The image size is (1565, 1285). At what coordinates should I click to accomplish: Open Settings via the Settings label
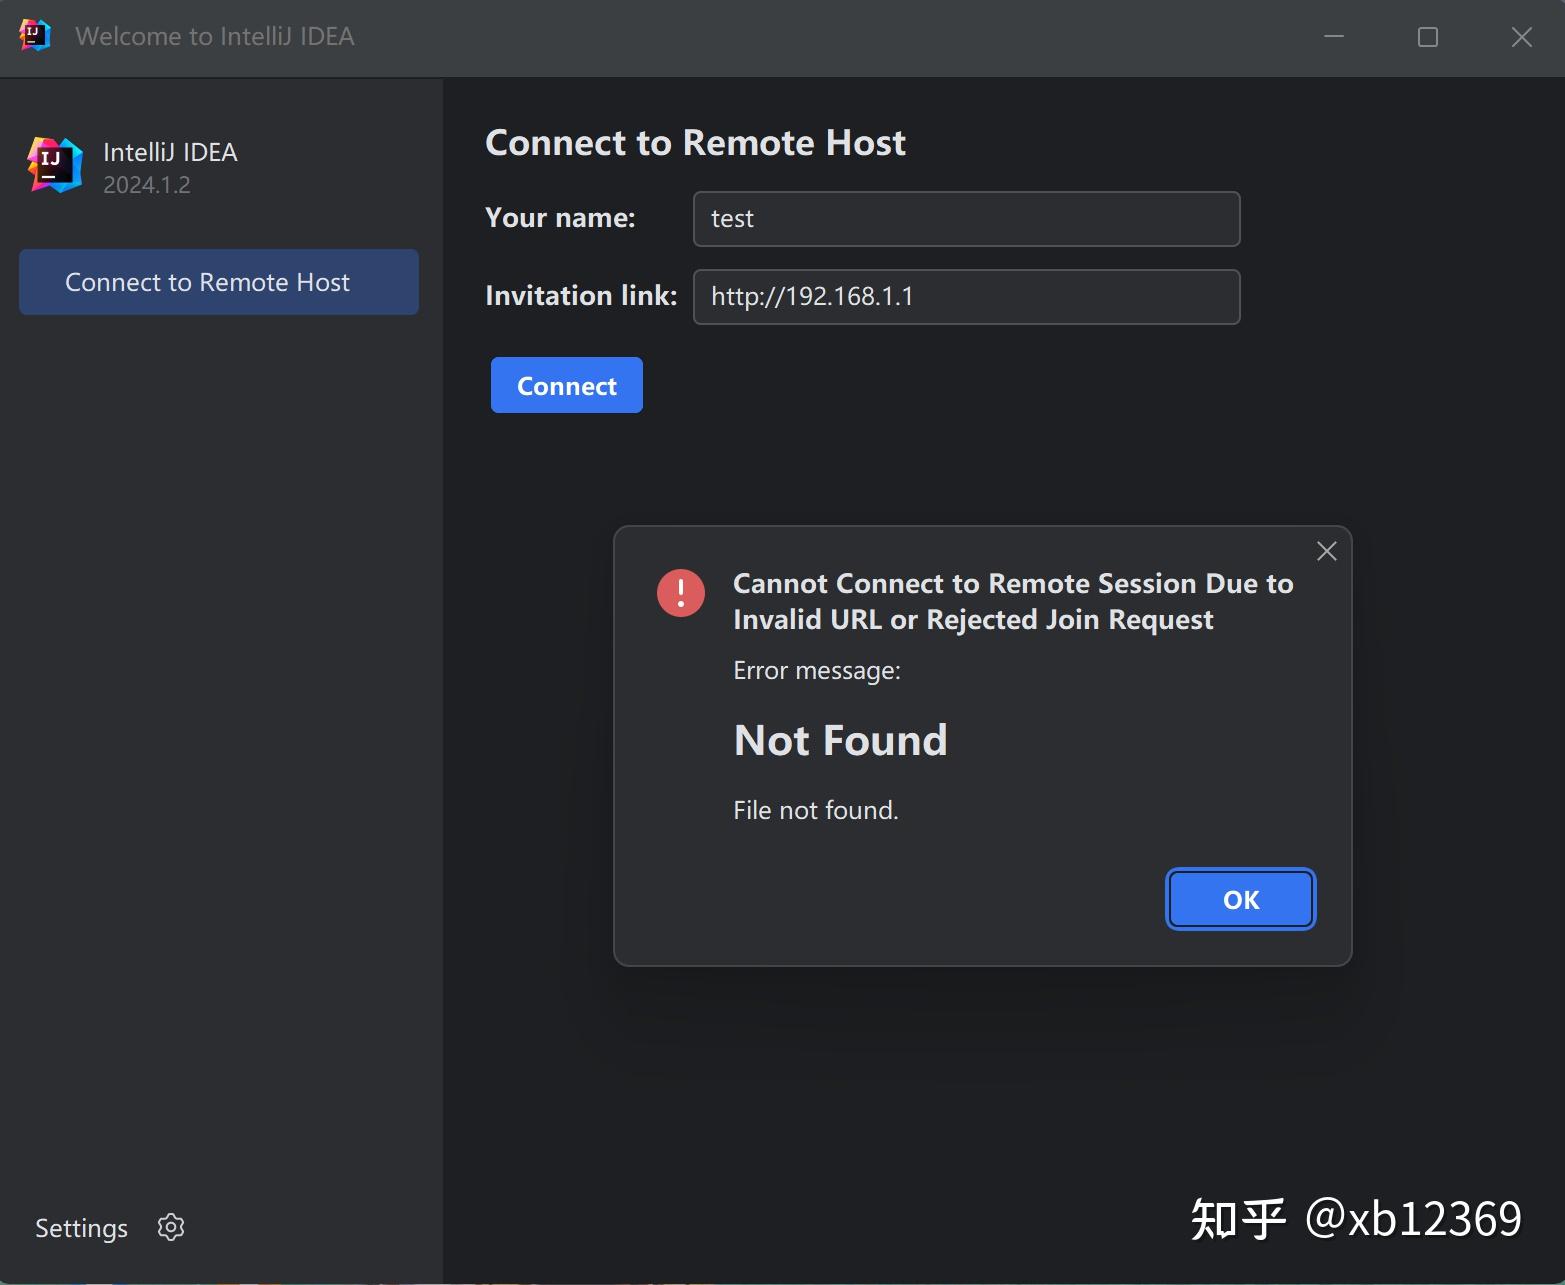pos(80,1227)
